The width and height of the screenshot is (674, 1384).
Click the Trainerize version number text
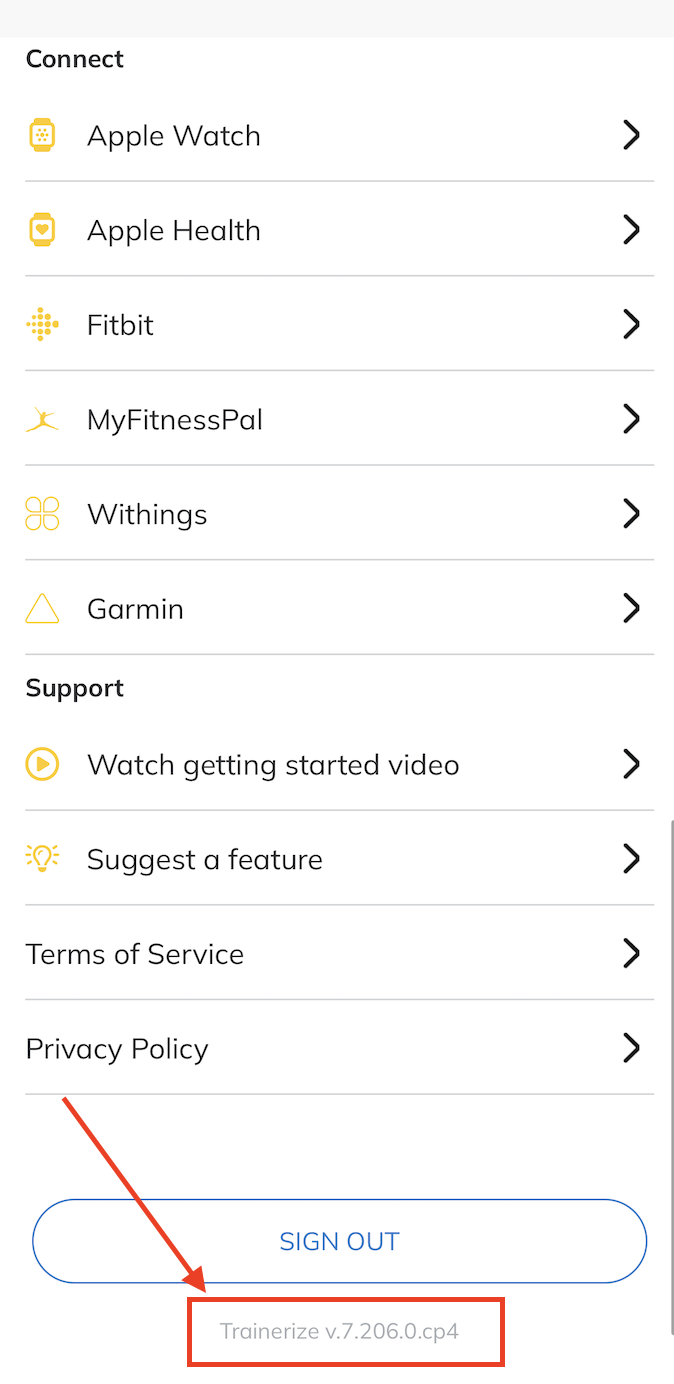(x=340, y=1332)
